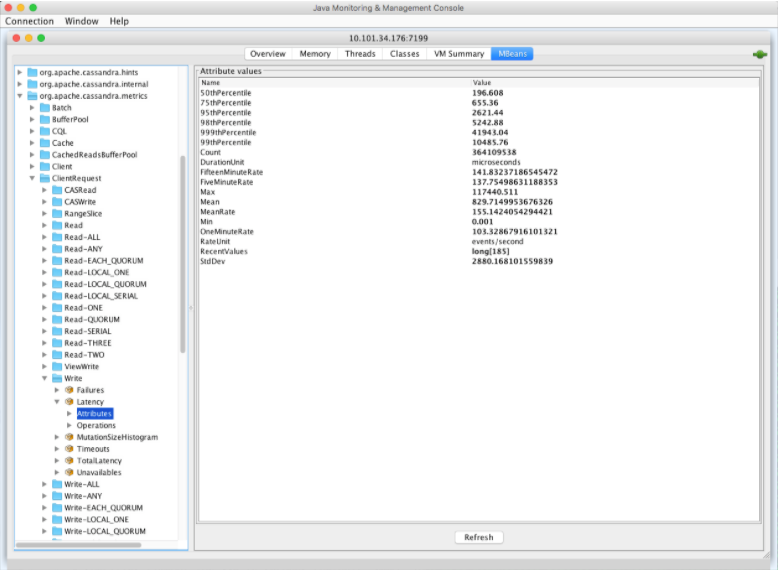Open the Connection menu
Viewport: 778px width, 570px height.
click(x=29, y=21)
